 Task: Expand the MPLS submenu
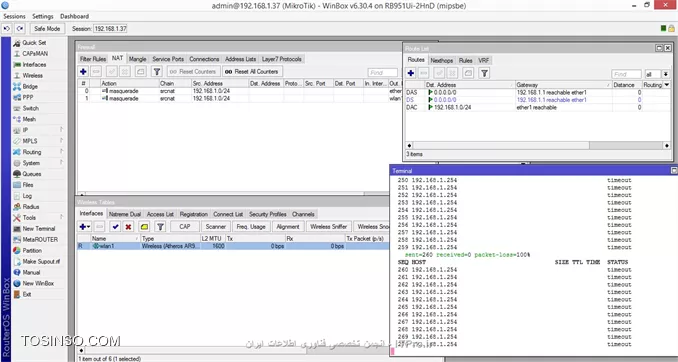(38, 141)
